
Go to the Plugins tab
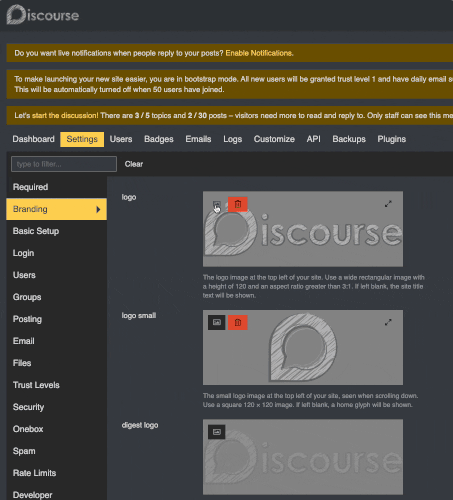391,139
